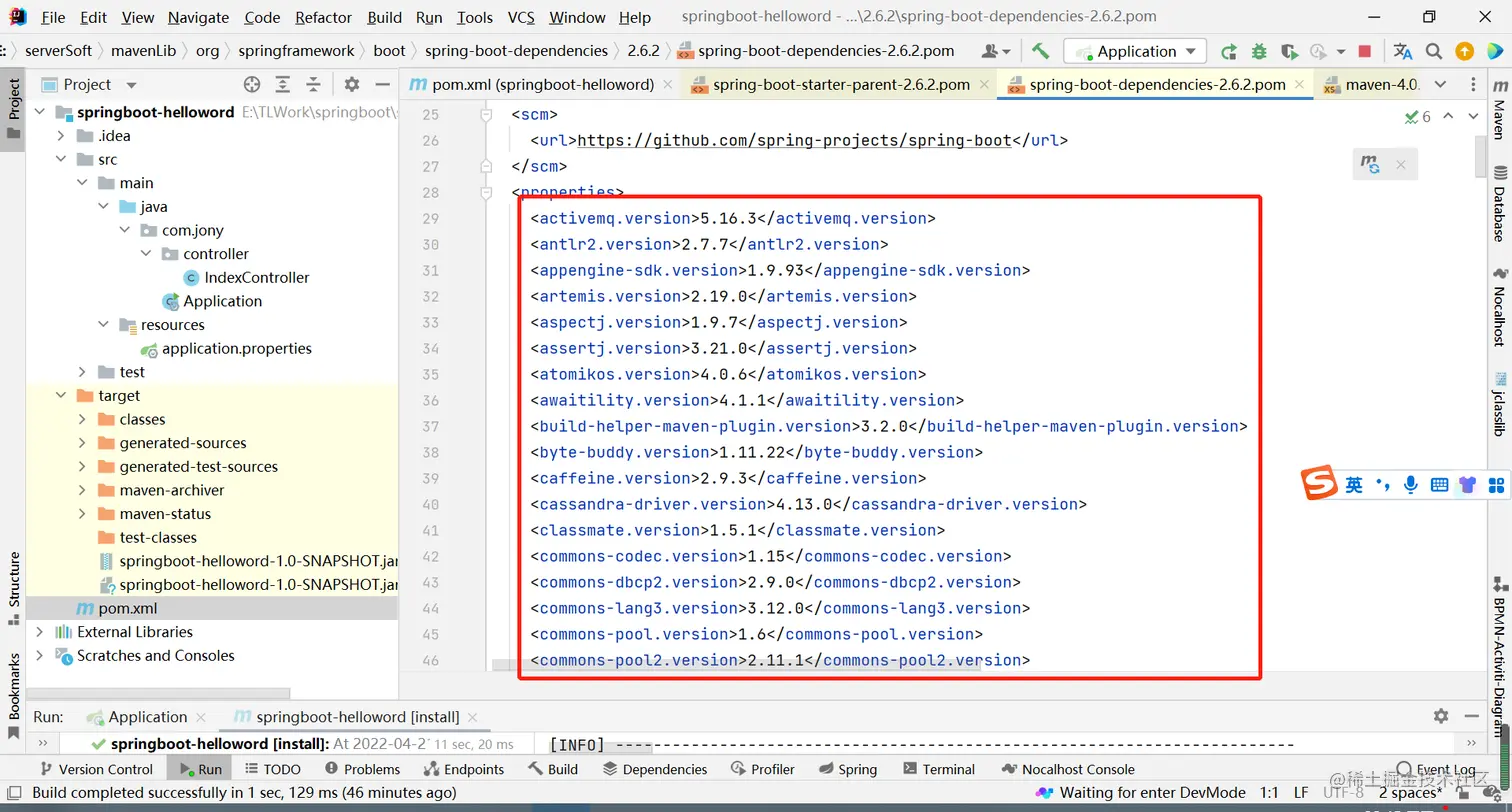Start debugging with the bug icon
Screen dimensions: 1512x812
tap(1259, 51)
